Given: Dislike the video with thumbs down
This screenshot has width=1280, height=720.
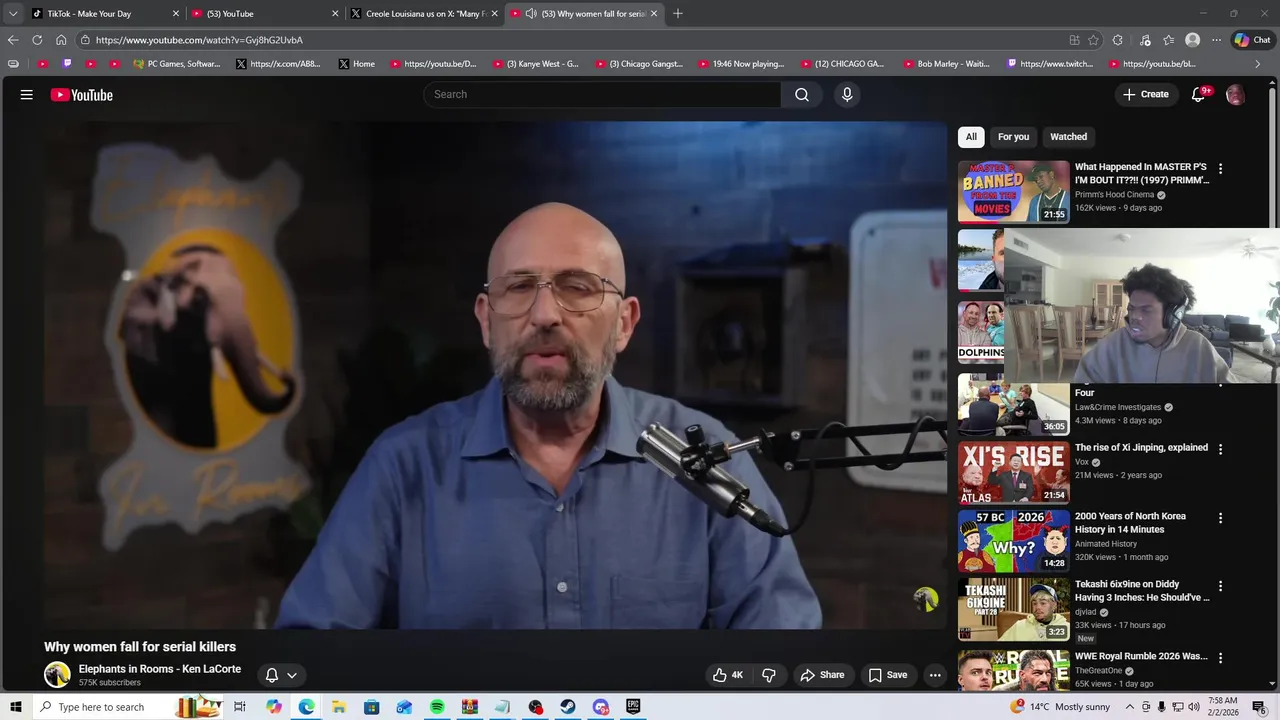Looking at the screenshot, I should (x=769, y=675).
